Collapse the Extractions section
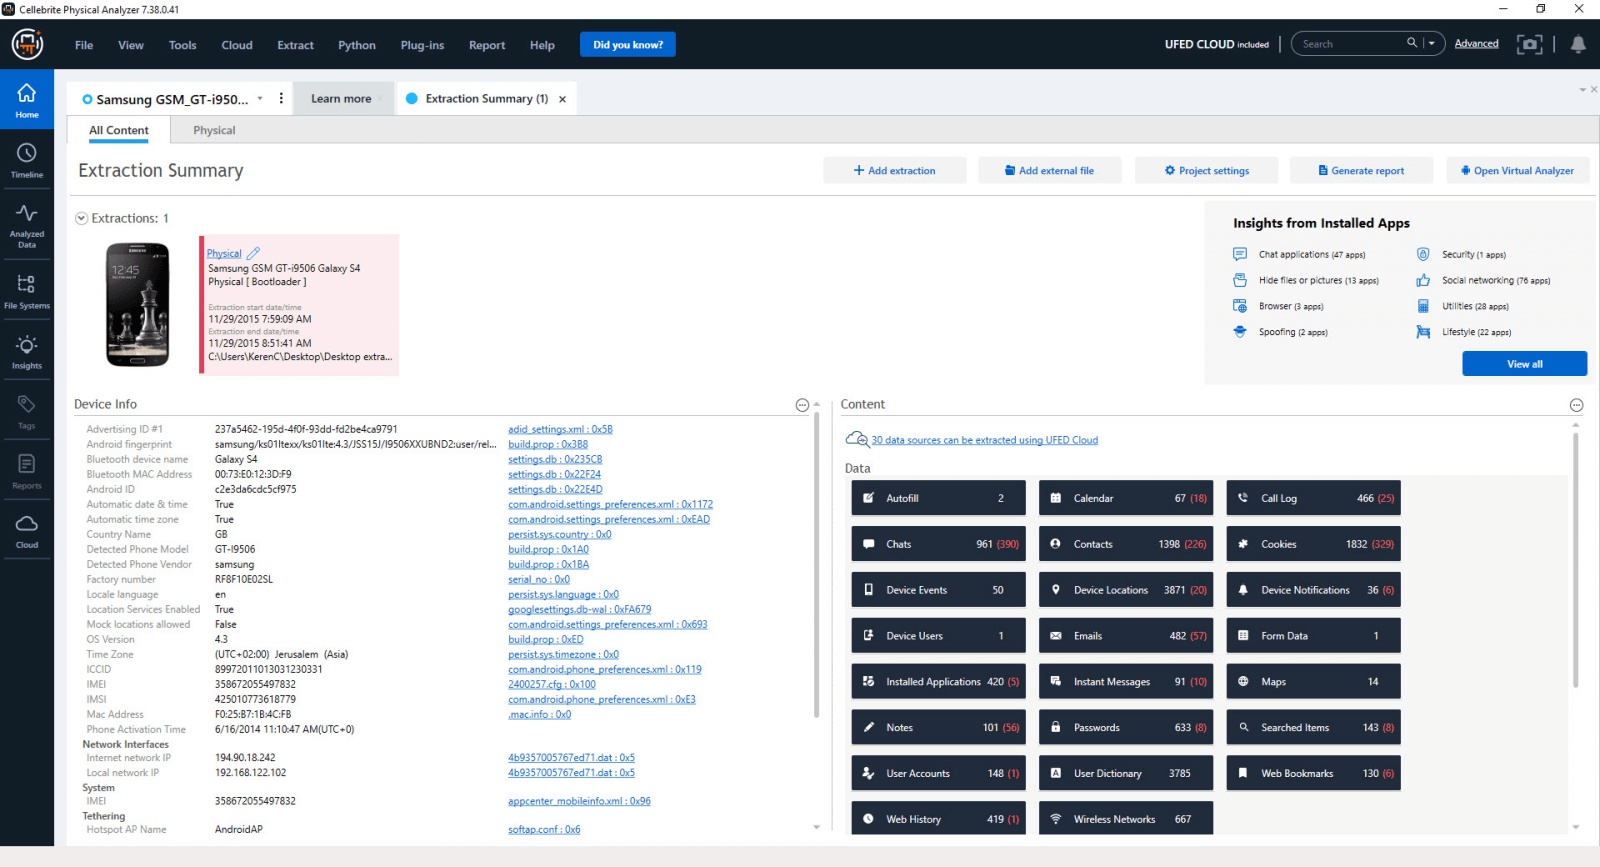Viewport: 1600px width, 867px height. point(82,218)
